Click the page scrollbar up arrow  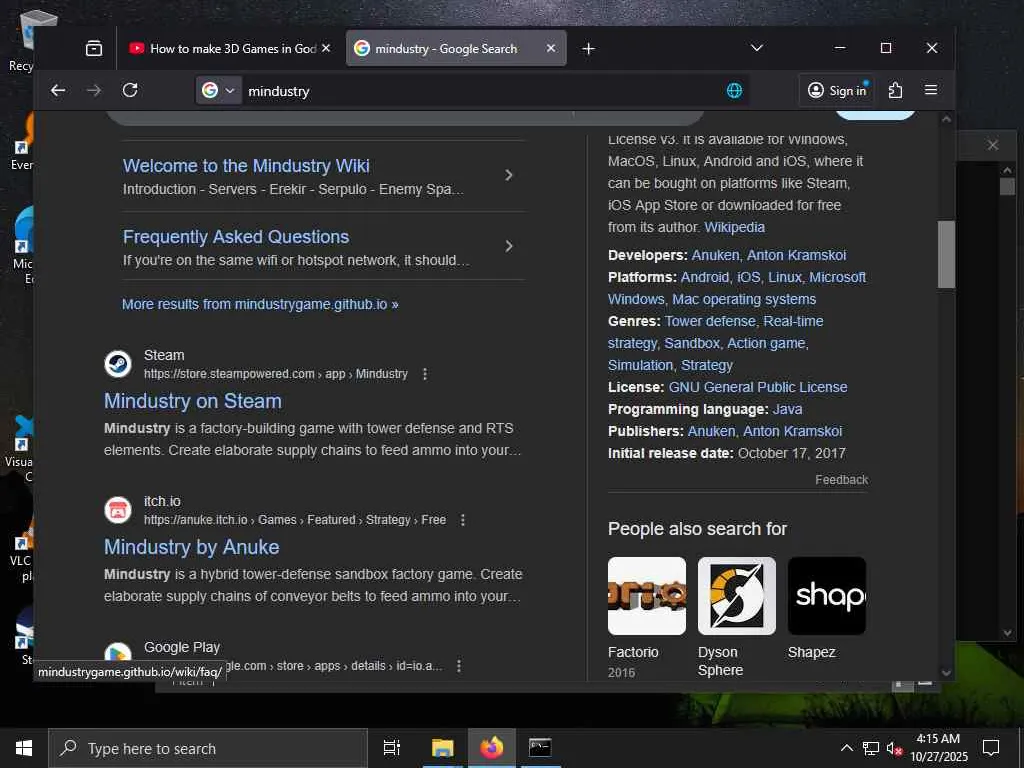point(946,119)
